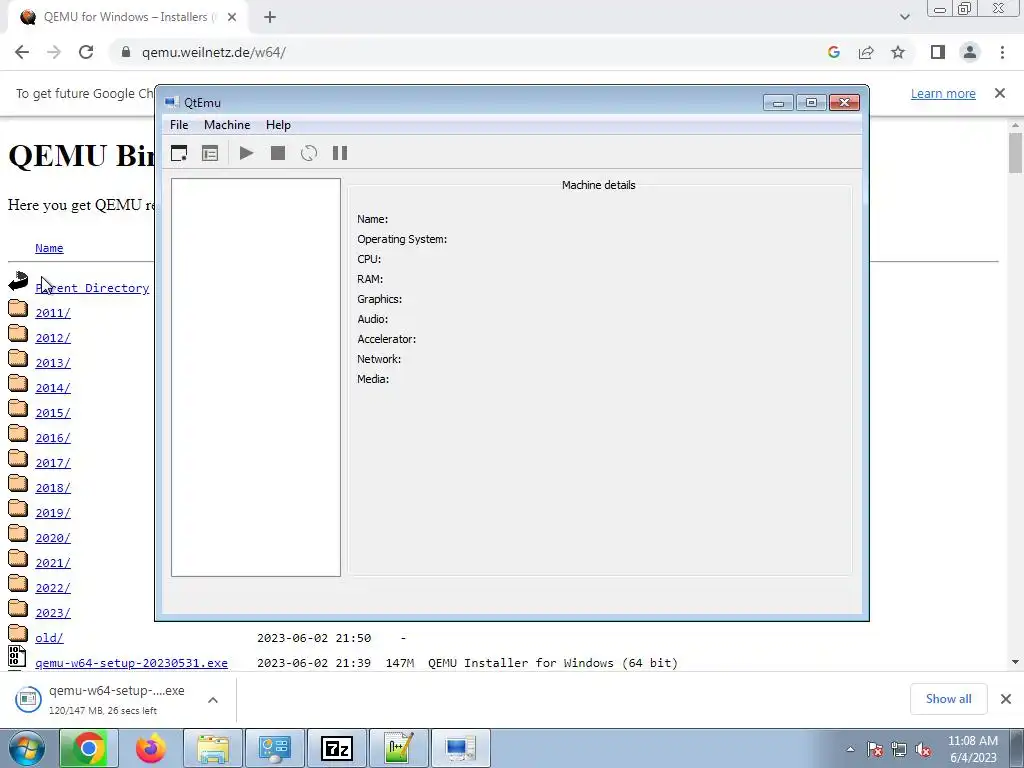The image size is (1024, 768).
Task: Open the Windows Start menu
Action: pyautogui.click(x=27, y=748)
